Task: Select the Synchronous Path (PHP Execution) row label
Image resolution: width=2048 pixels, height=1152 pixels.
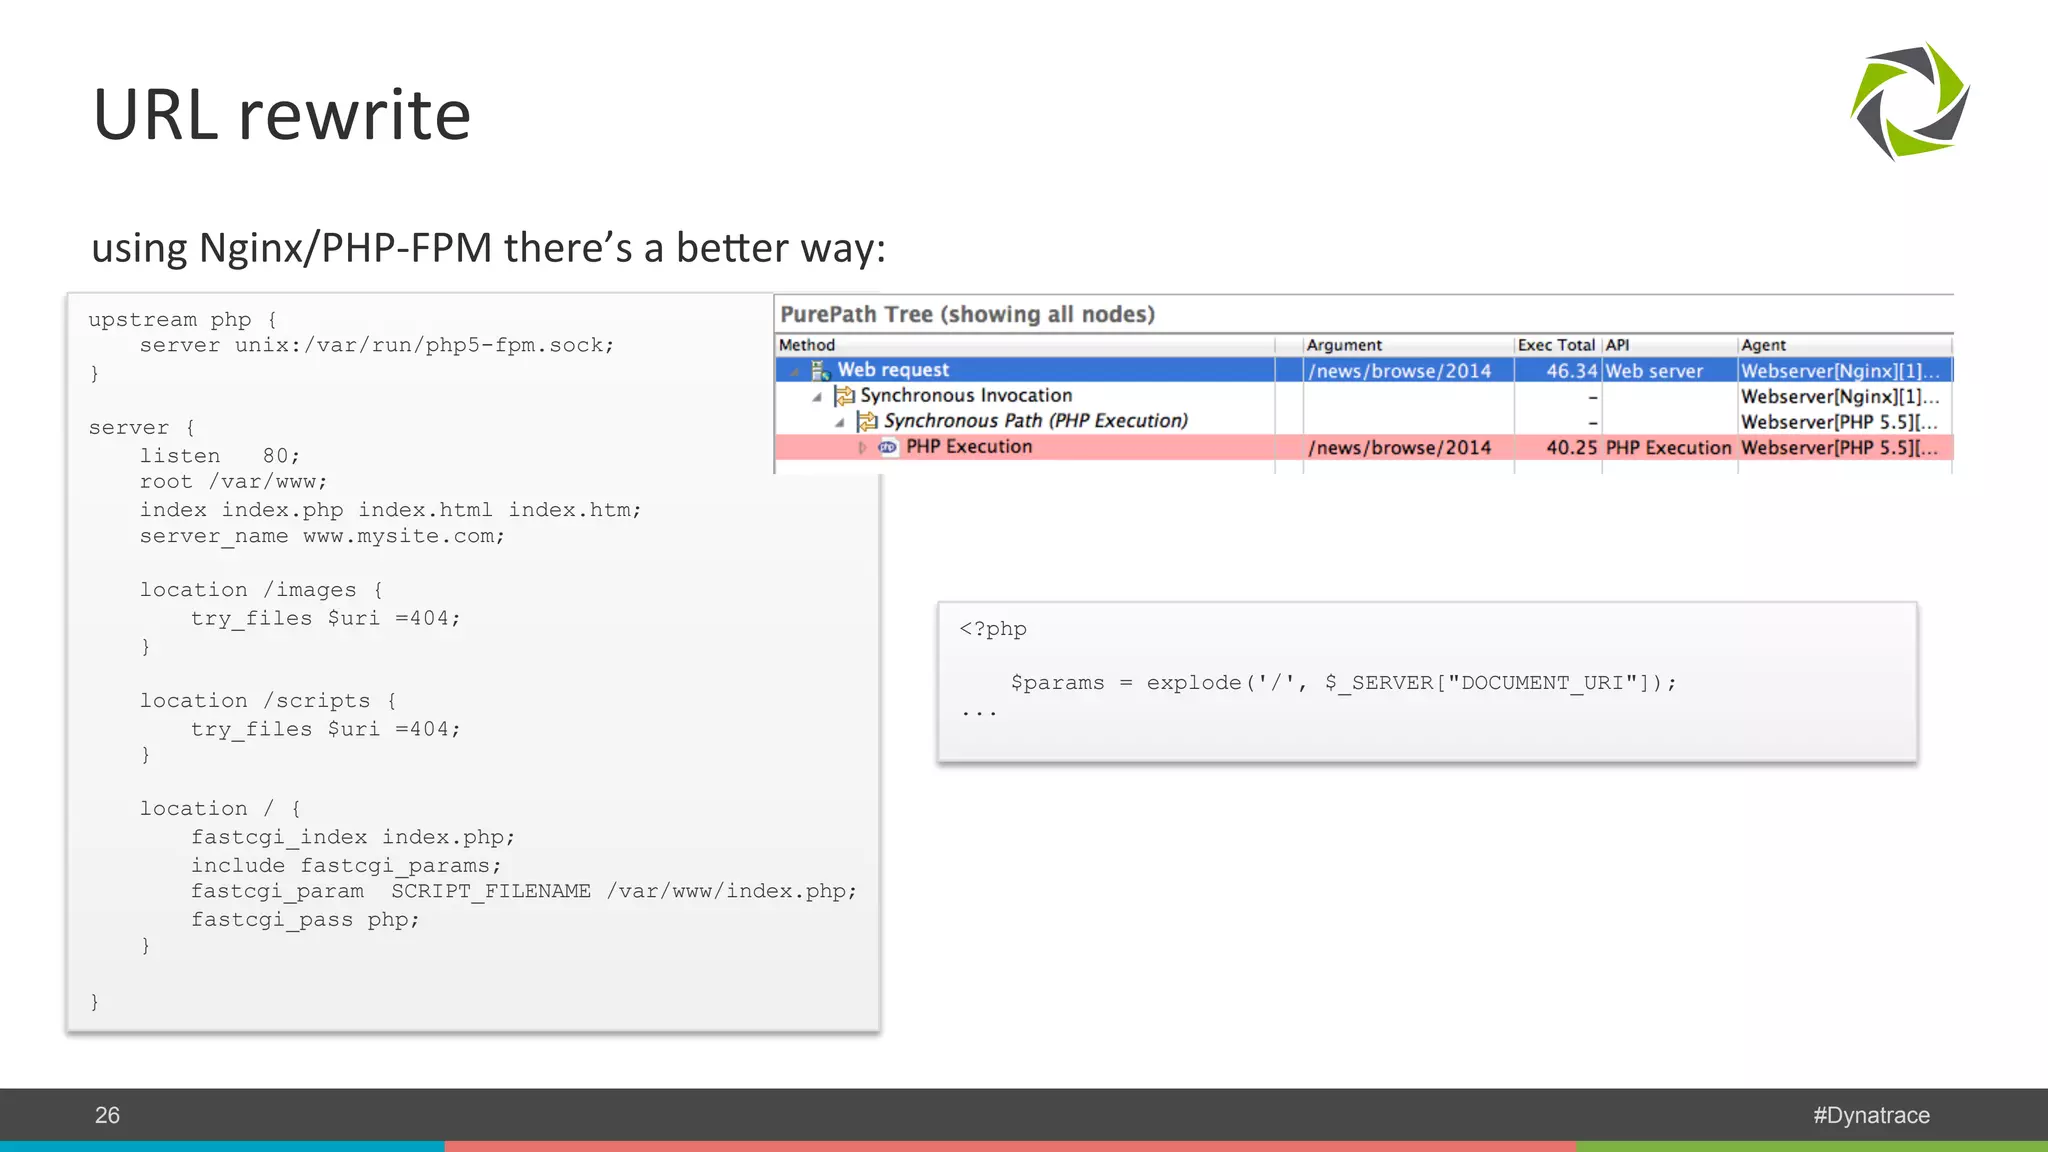Action: [1036, 421]
